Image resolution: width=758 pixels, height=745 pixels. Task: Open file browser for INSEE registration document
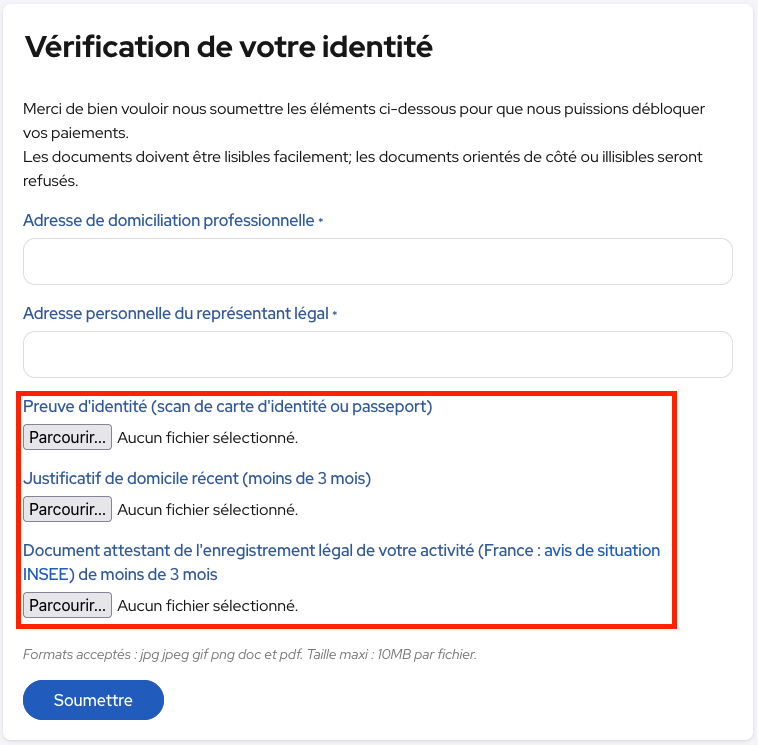[67, 605]
